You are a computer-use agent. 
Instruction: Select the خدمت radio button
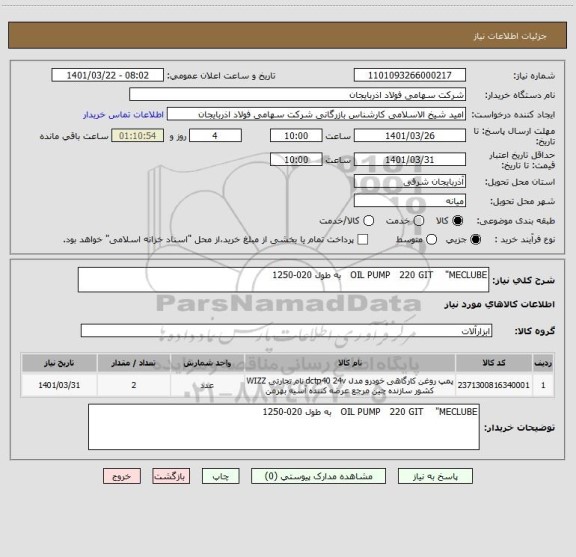click(x=419, y=221)
